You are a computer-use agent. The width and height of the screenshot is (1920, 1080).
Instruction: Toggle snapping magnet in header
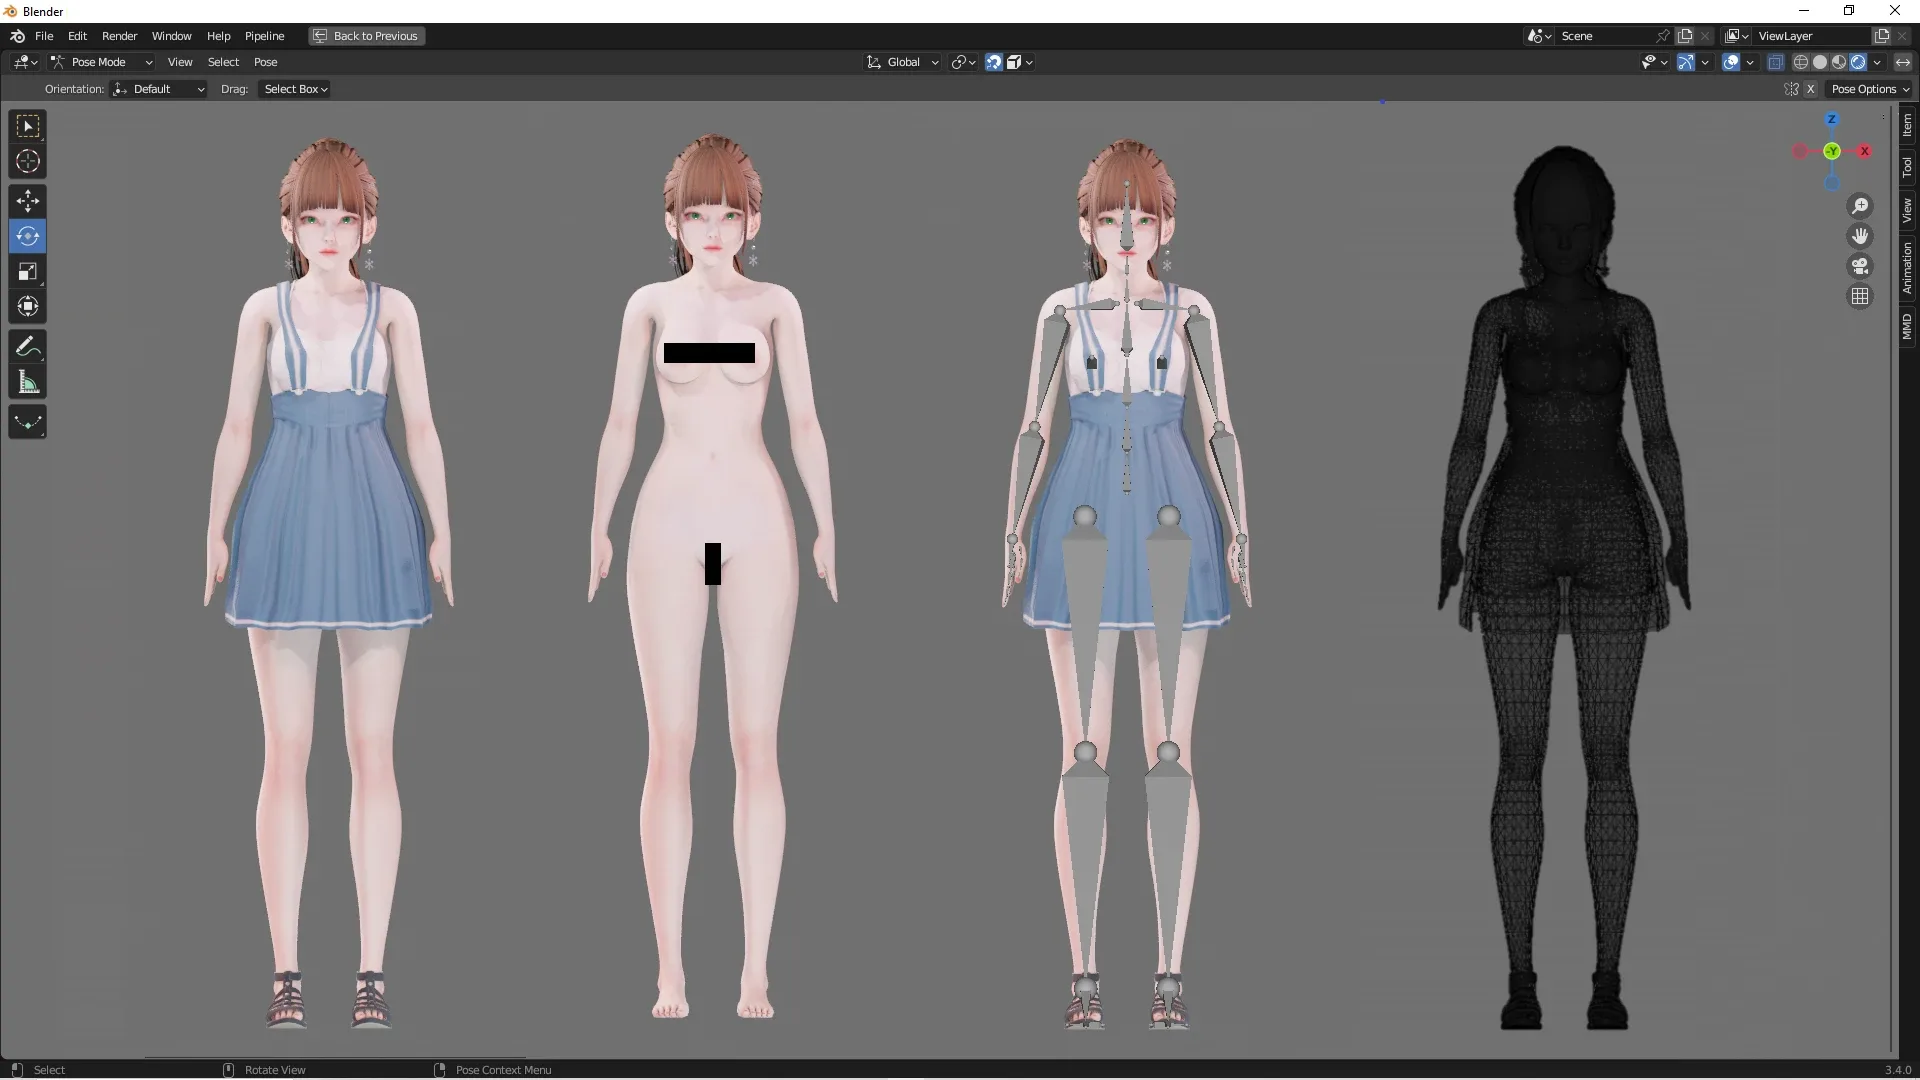click(x=992, y=61)
